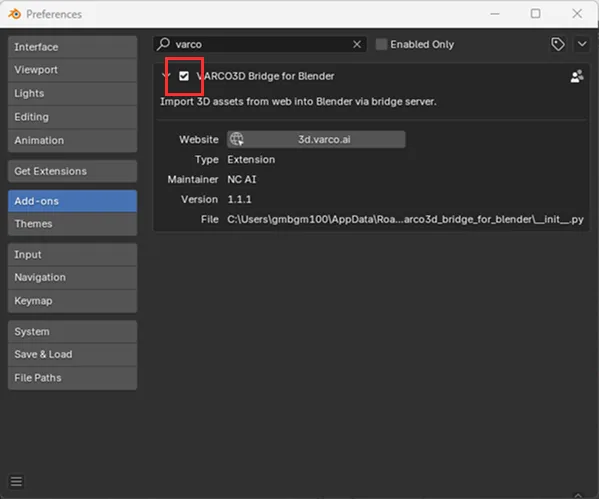Open the add-ons settings dropdown arrow
This screenshot has width=599, height=499.
tap(582, 44)
